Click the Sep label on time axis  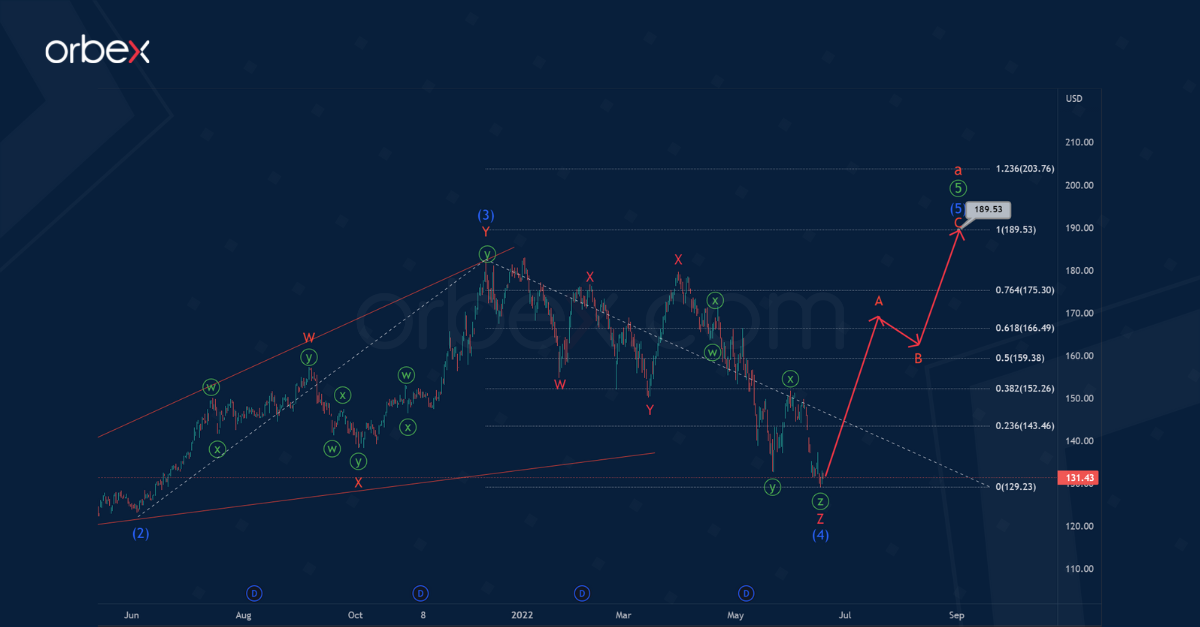tap(956, 615)
